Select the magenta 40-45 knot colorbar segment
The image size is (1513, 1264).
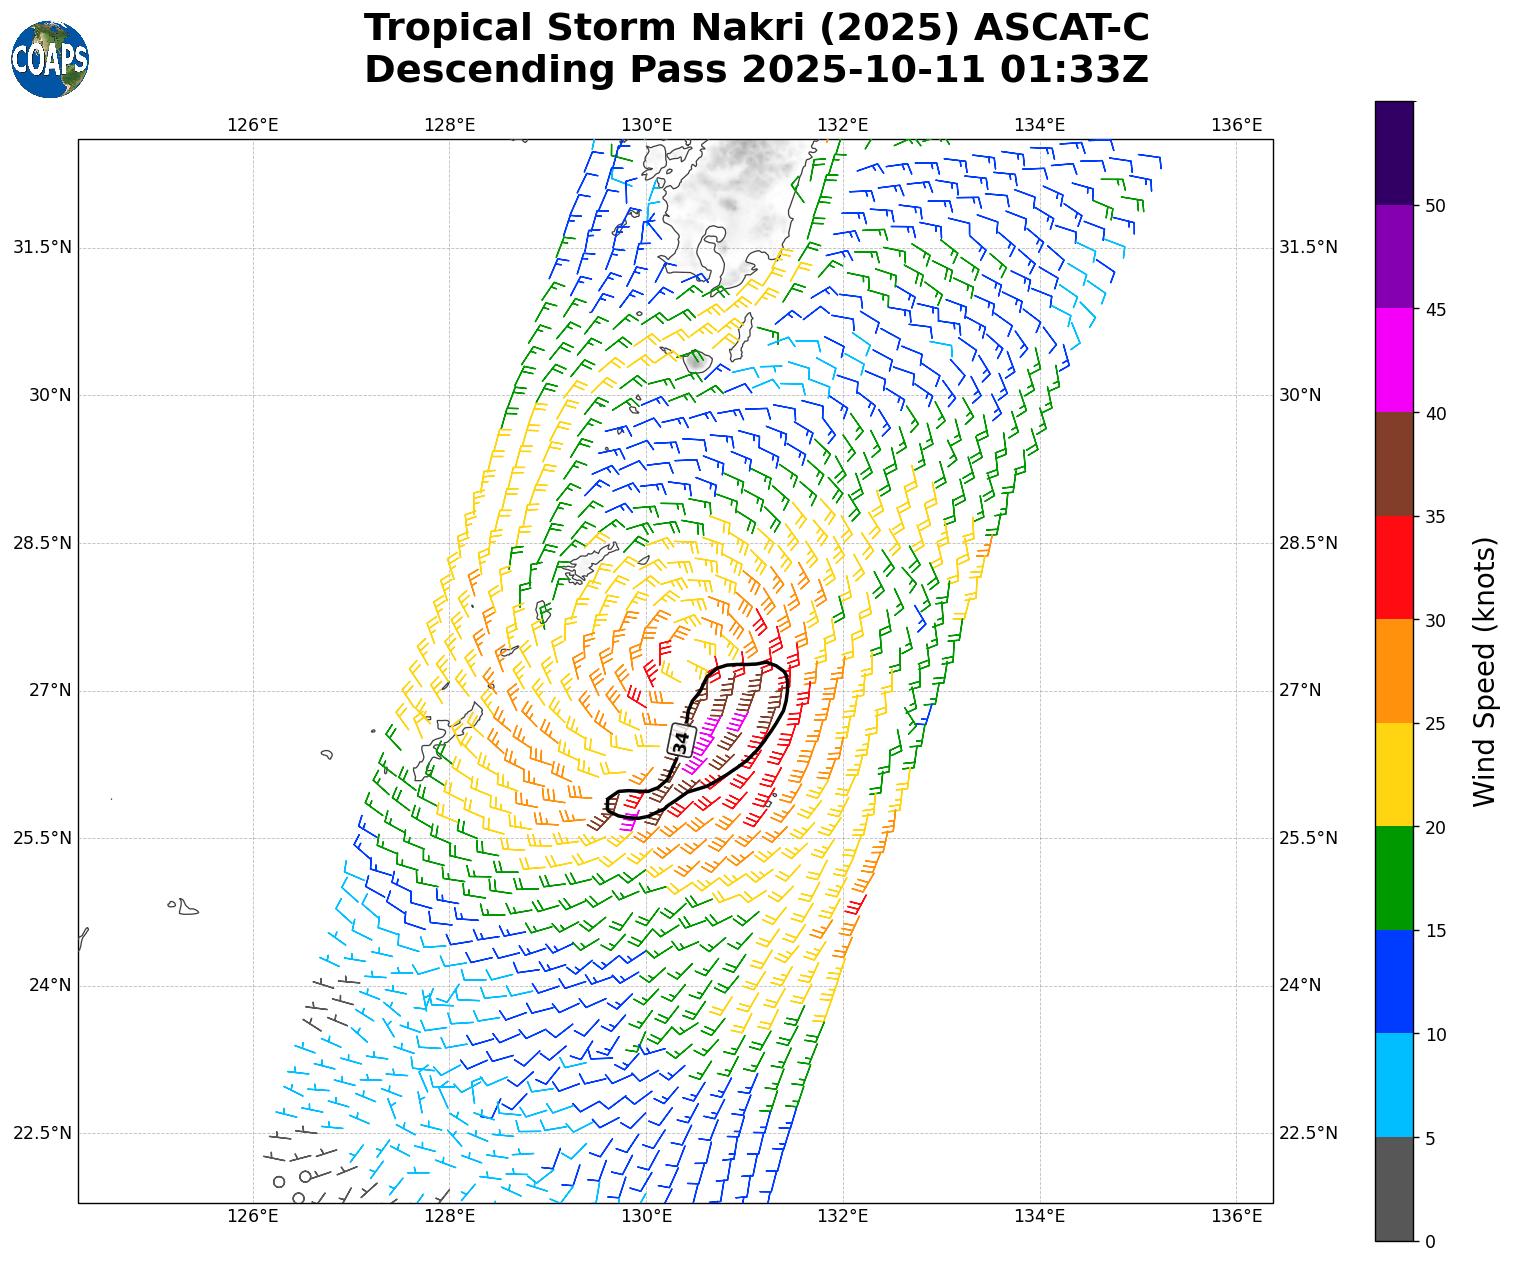(x=1394, y=360)
